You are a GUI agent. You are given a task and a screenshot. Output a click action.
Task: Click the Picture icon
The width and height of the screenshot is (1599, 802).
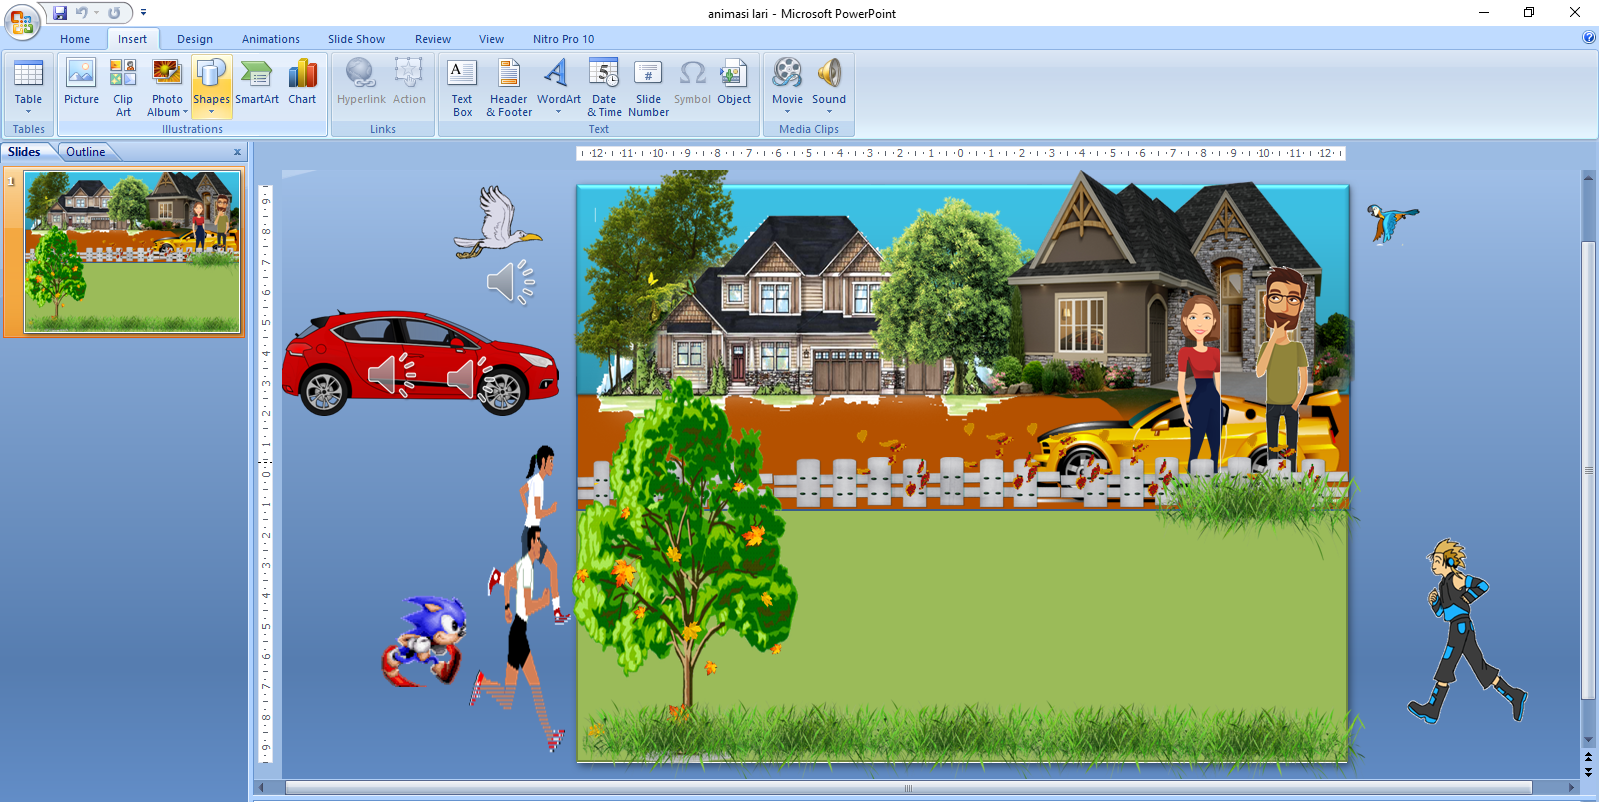[81, 81]
